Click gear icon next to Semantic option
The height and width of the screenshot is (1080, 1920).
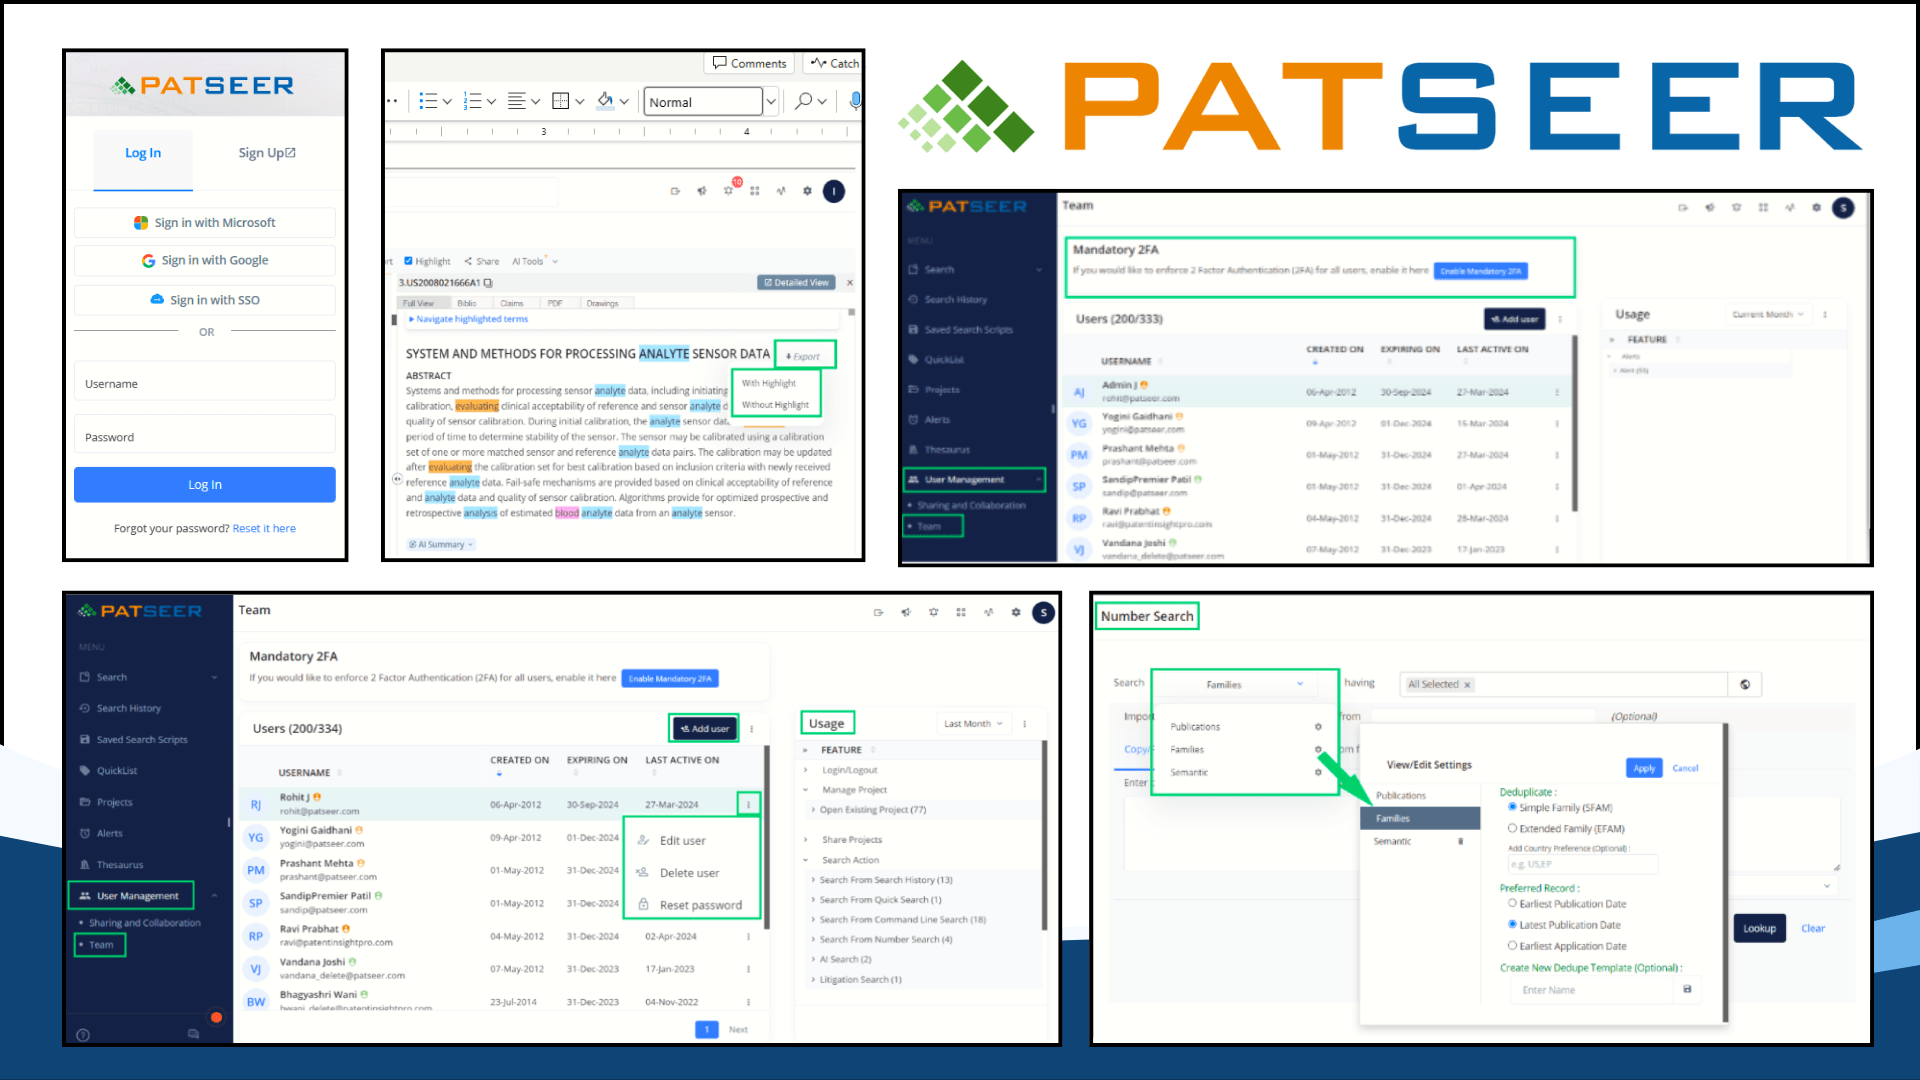pos(1318,772)
